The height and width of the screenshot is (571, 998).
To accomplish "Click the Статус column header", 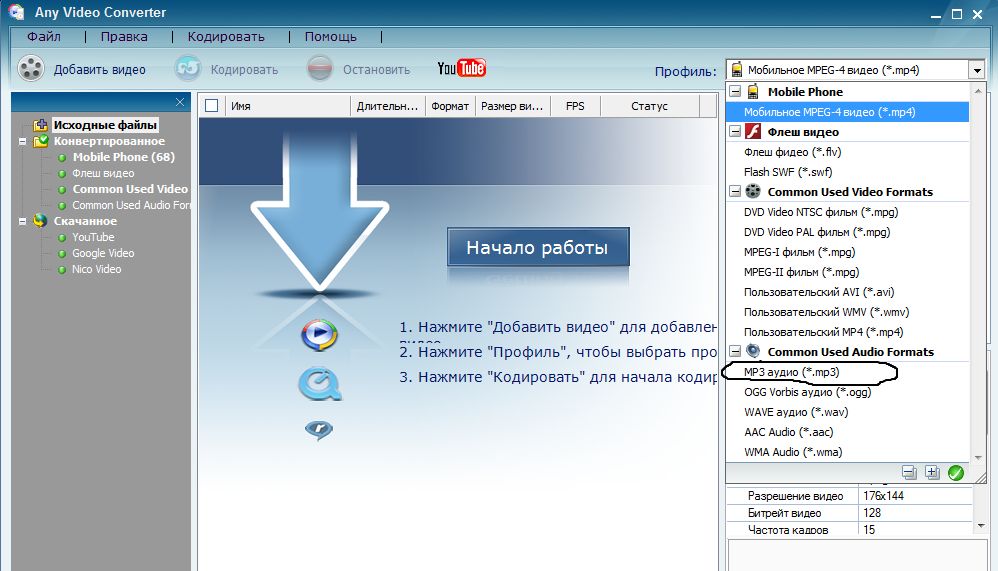I will pyautogui.click(x=649, y=106).
